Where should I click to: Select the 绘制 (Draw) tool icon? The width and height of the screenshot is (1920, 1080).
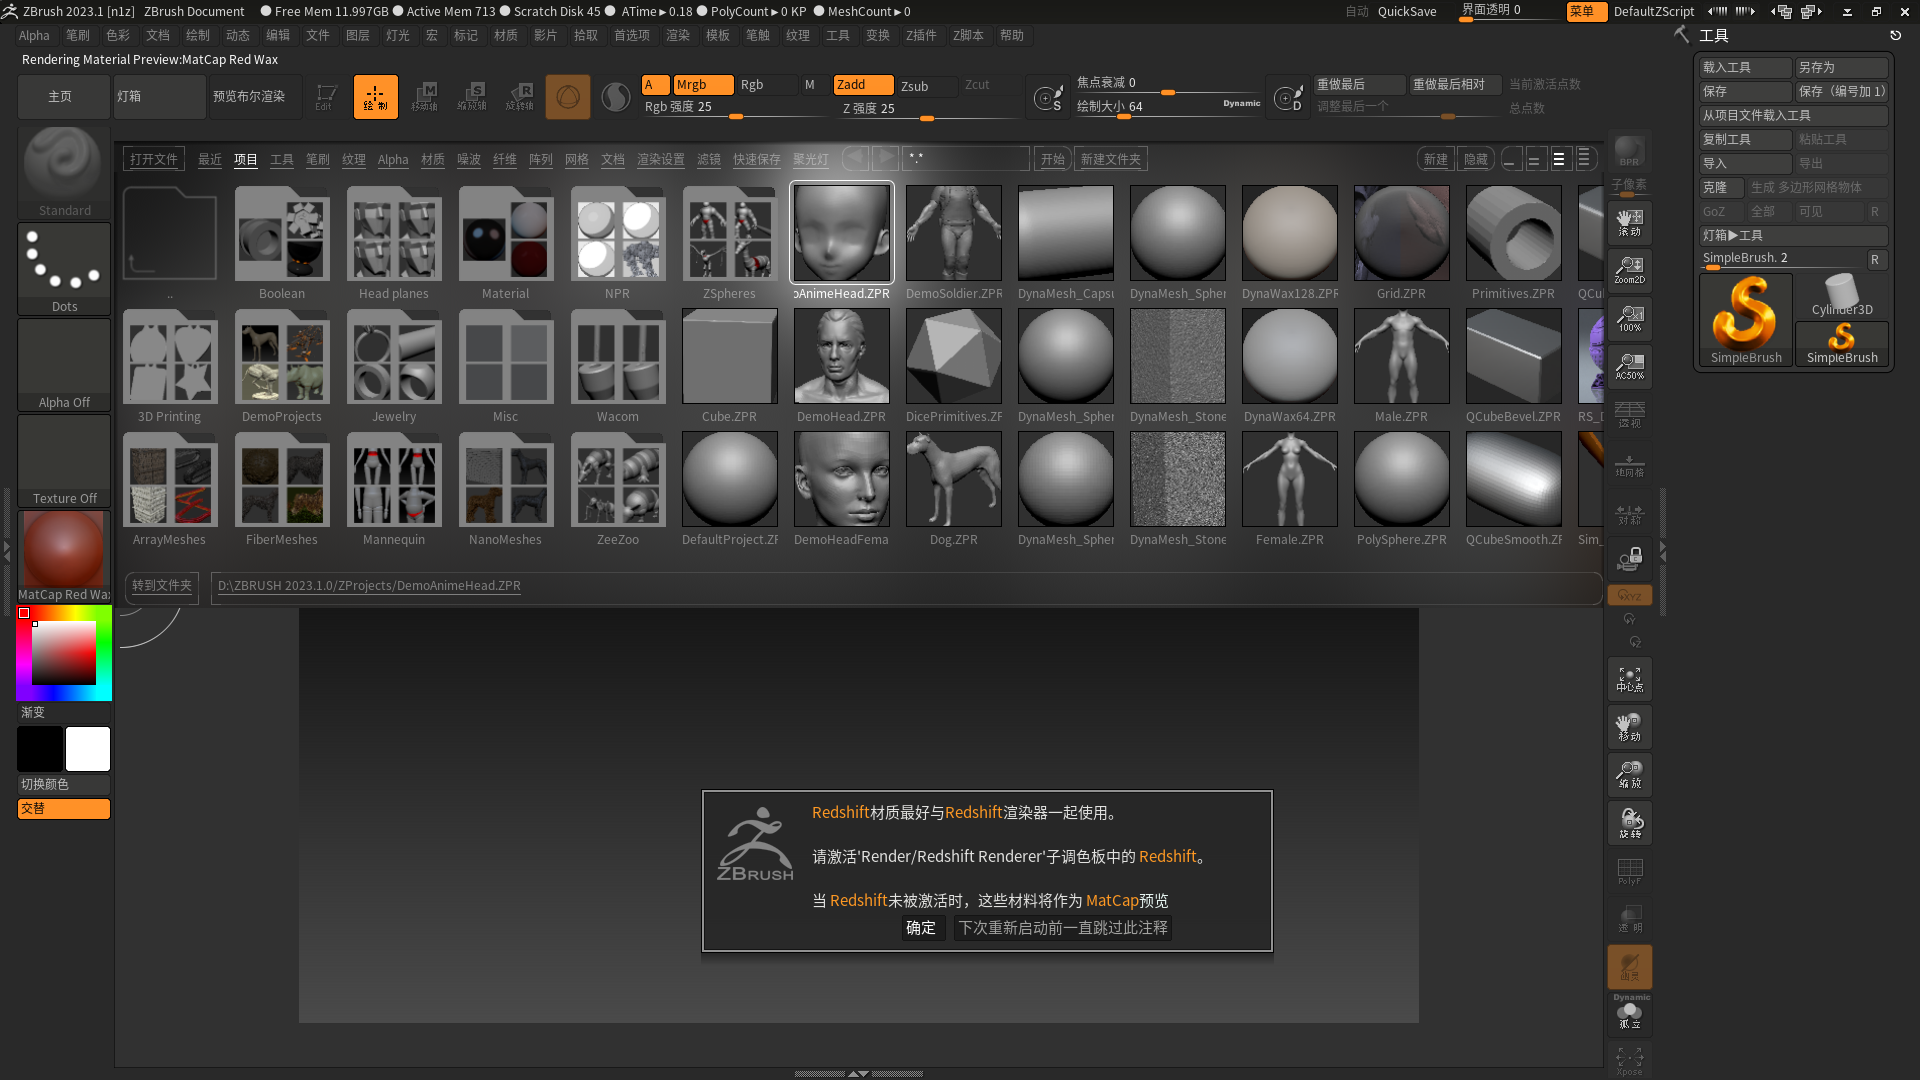375,96
